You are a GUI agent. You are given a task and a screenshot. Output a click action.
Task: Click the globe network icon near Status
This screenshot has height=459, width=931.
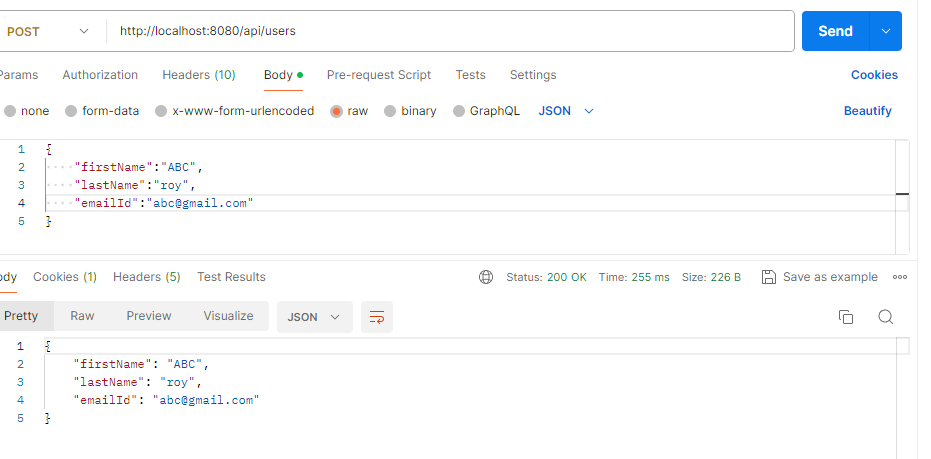pos(486,277)
